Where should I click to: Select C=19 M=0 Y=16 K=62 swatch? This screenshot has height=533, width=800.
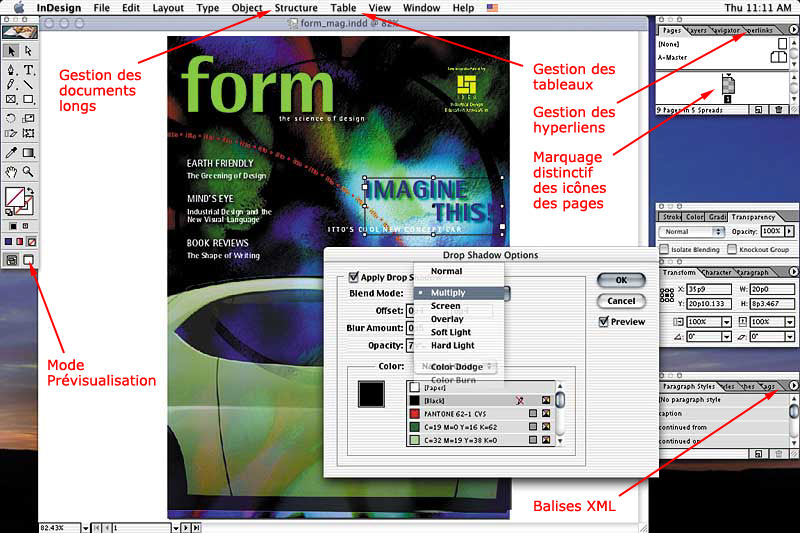(x=481, y=427)
